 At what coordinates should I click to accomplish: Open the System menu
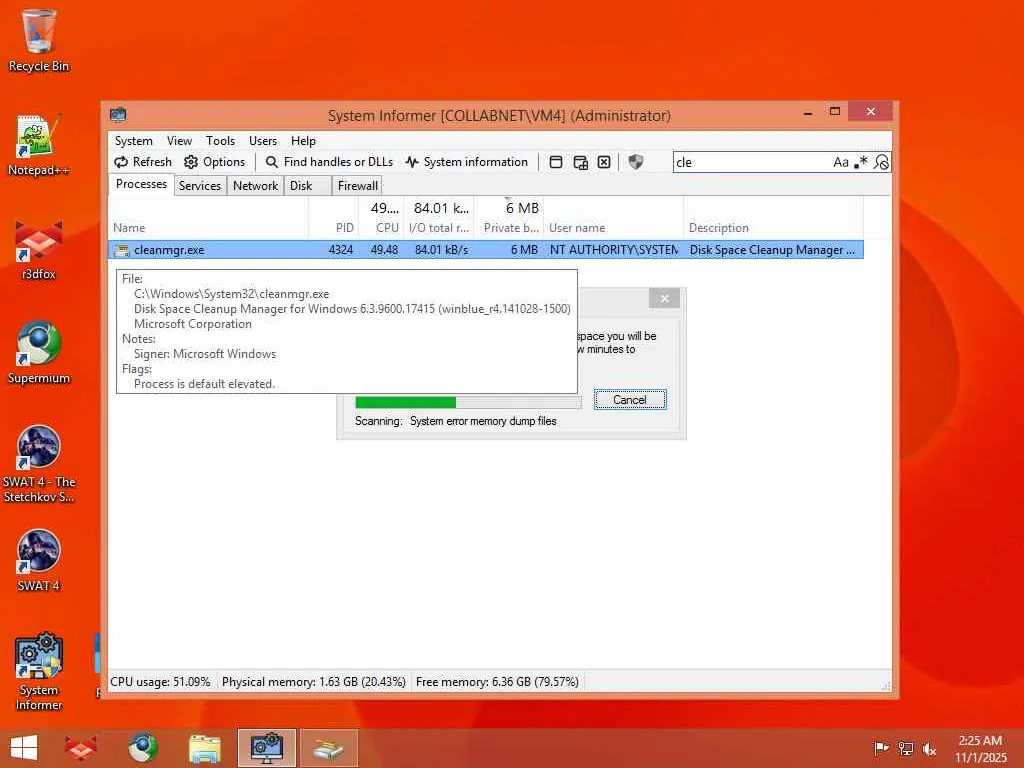tap(133, 140)
